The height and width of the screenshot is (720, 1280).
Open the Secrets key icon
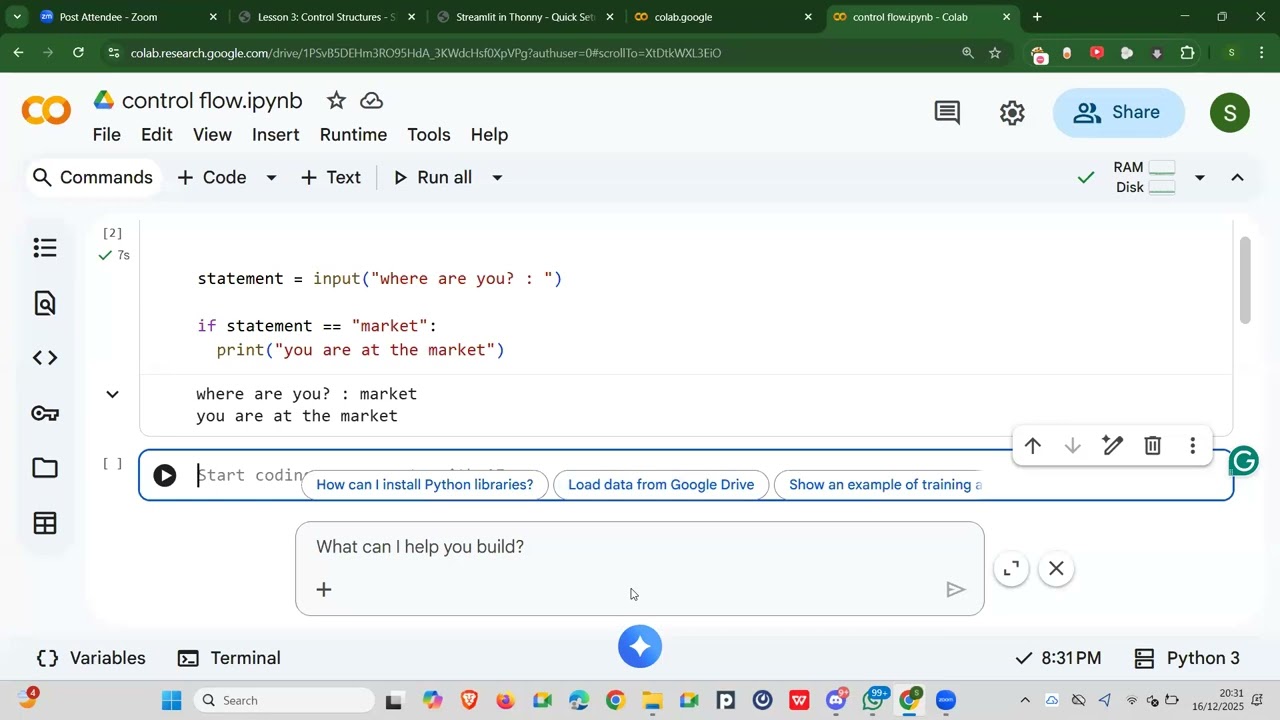(45, 413)
